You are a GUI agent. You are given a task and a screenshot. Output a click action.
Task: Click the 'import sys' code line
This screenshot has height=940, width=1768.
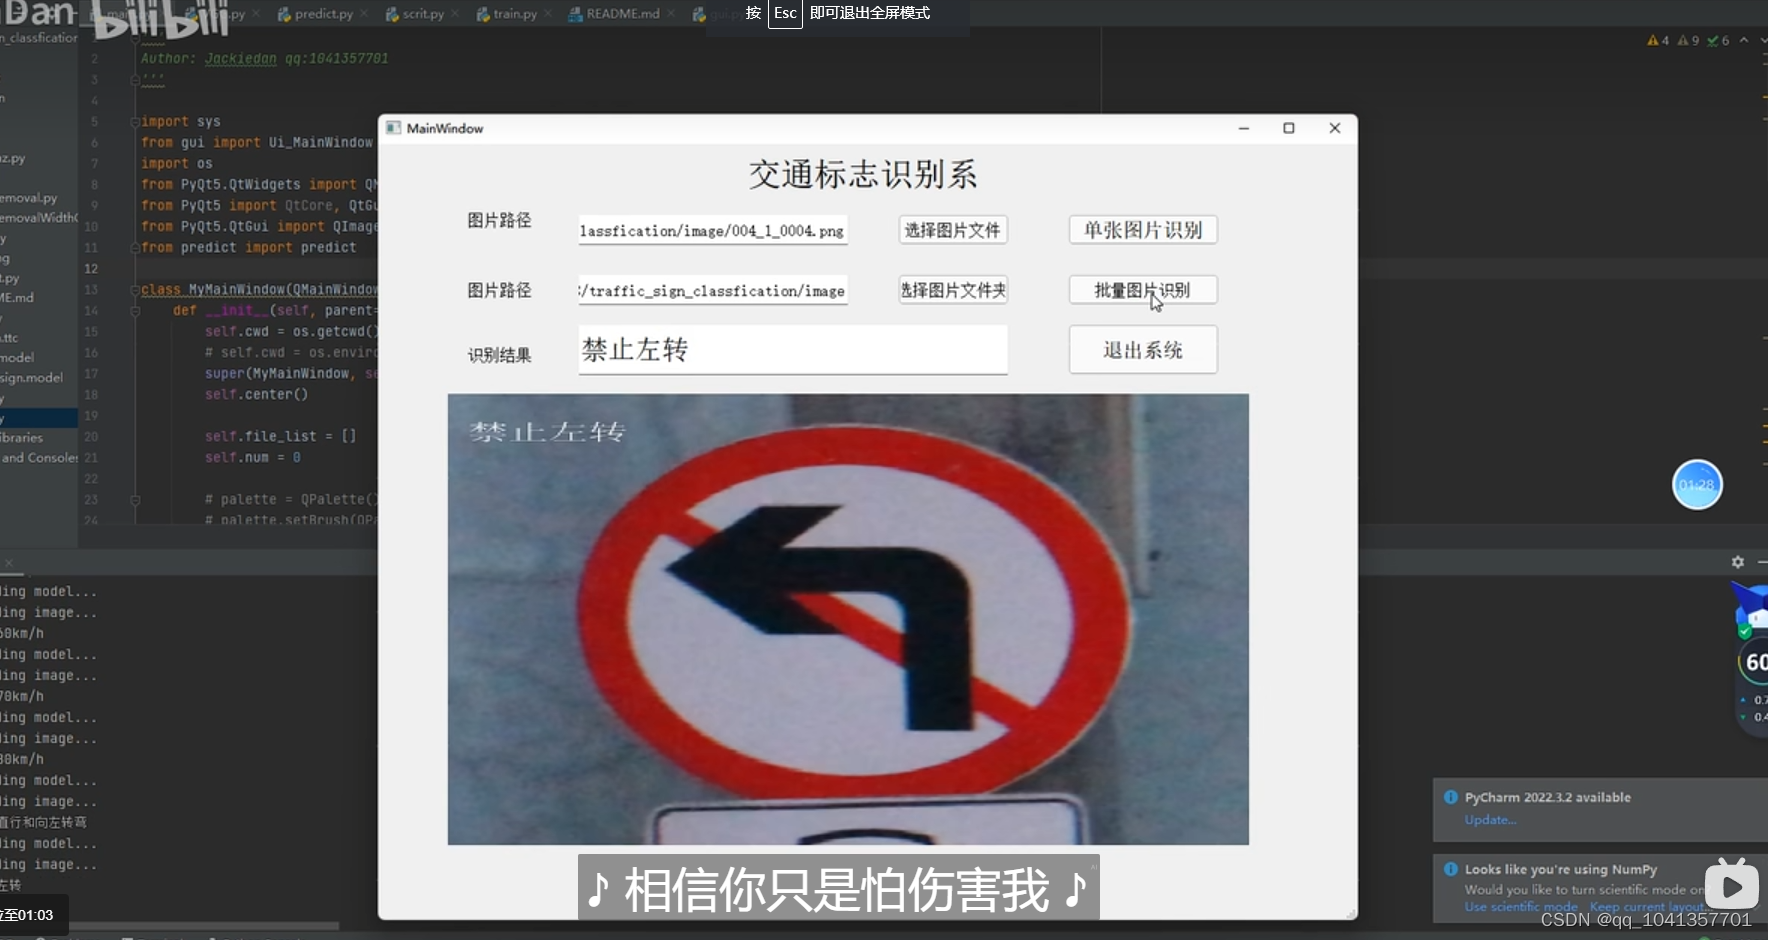181,122
